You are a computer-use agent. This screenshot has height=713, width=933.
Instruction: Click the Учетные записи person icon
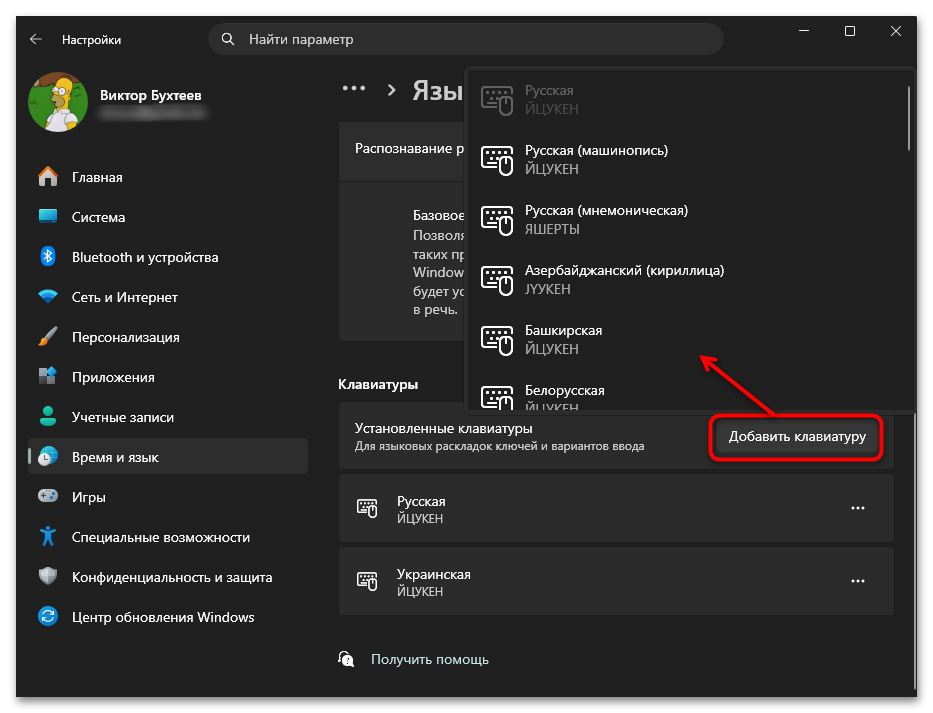pyautogui.click(x=48, y=417)
